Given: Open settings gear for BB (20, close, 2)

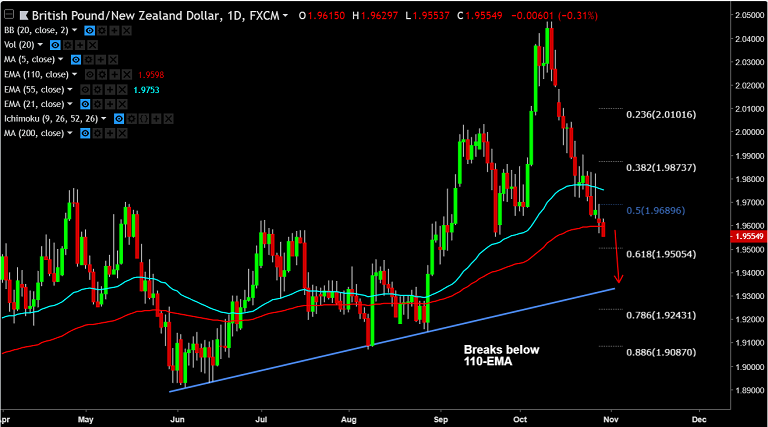Looking at the screenshot, I should [x=102, y=30].
